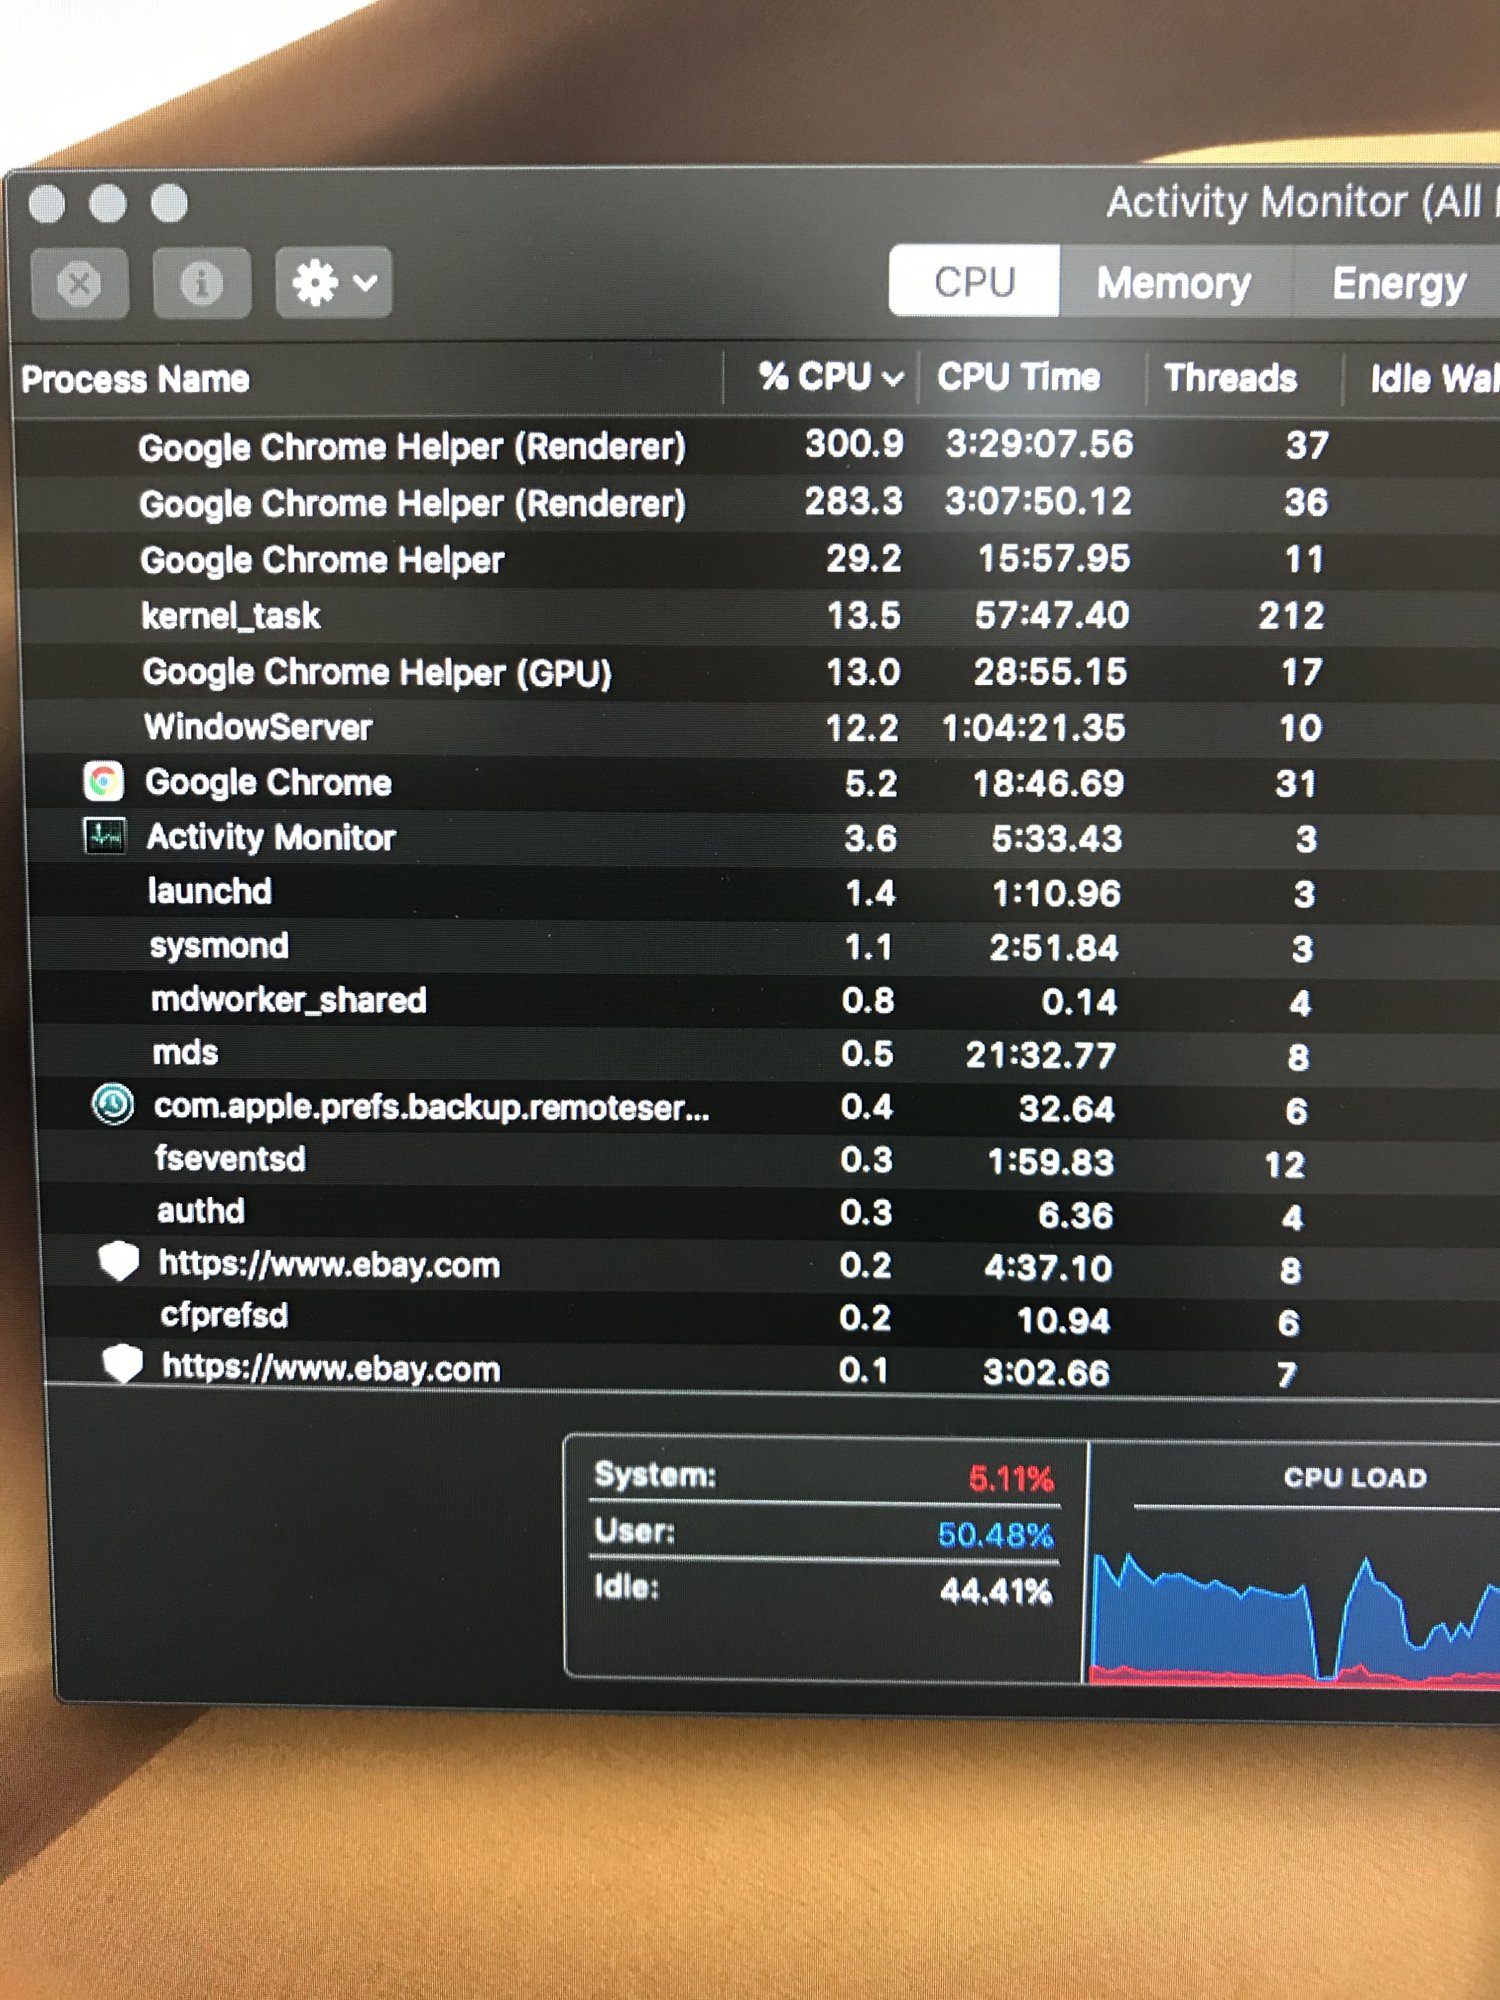The height and width of the screenshot is (2000, 1500).
Task: Click the User 50.48% value
Action: (996, 1535)
